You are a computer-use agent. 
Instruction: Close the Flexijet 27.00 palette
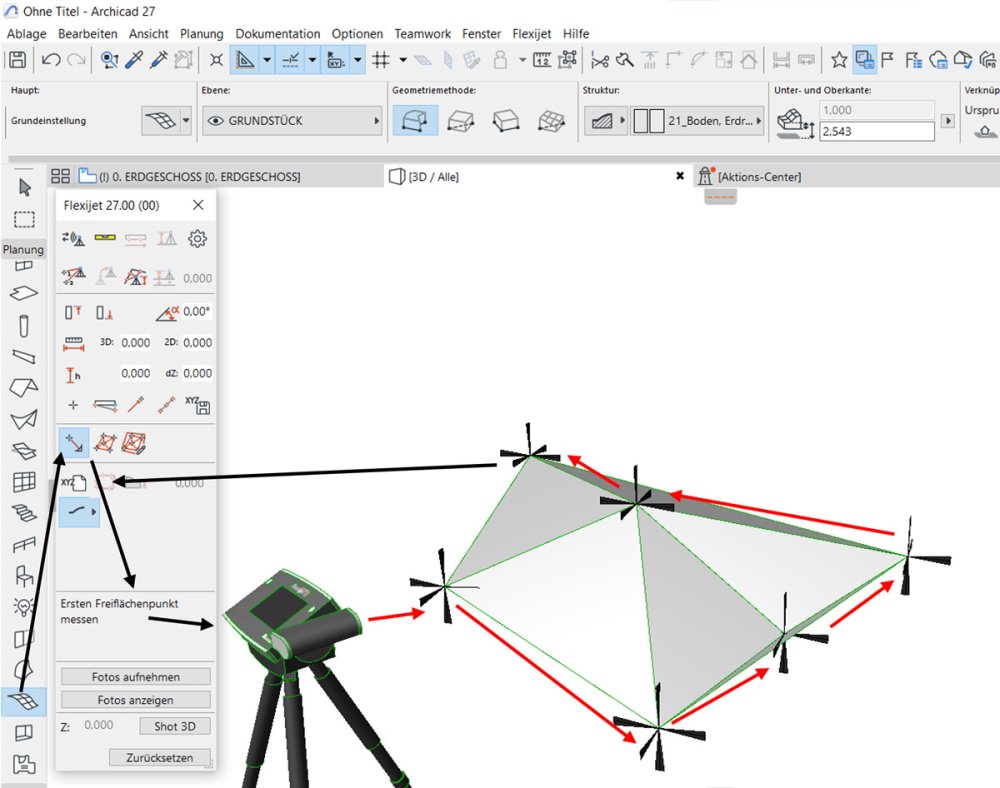tap(198, 205)
